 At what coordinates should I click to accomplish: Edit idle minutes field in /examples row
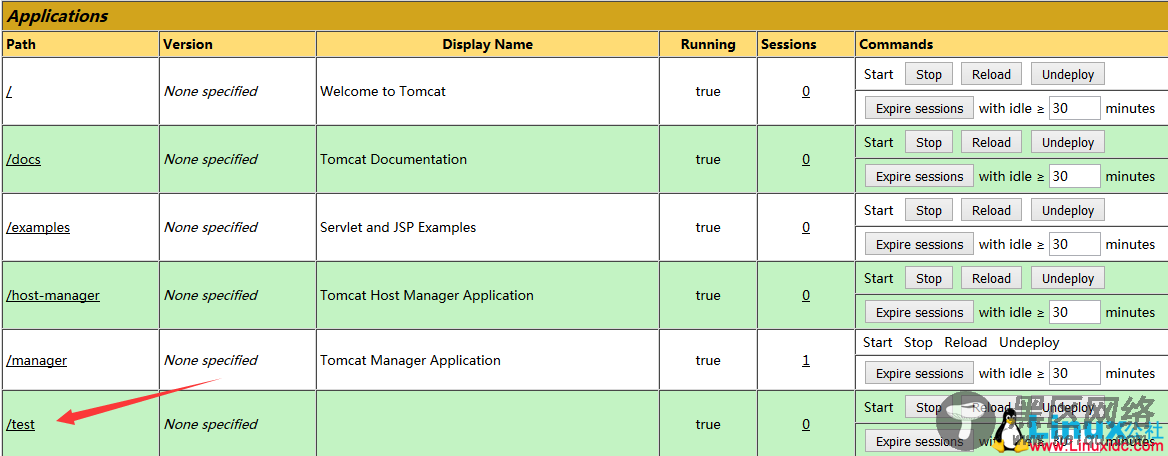point(1075,244)
